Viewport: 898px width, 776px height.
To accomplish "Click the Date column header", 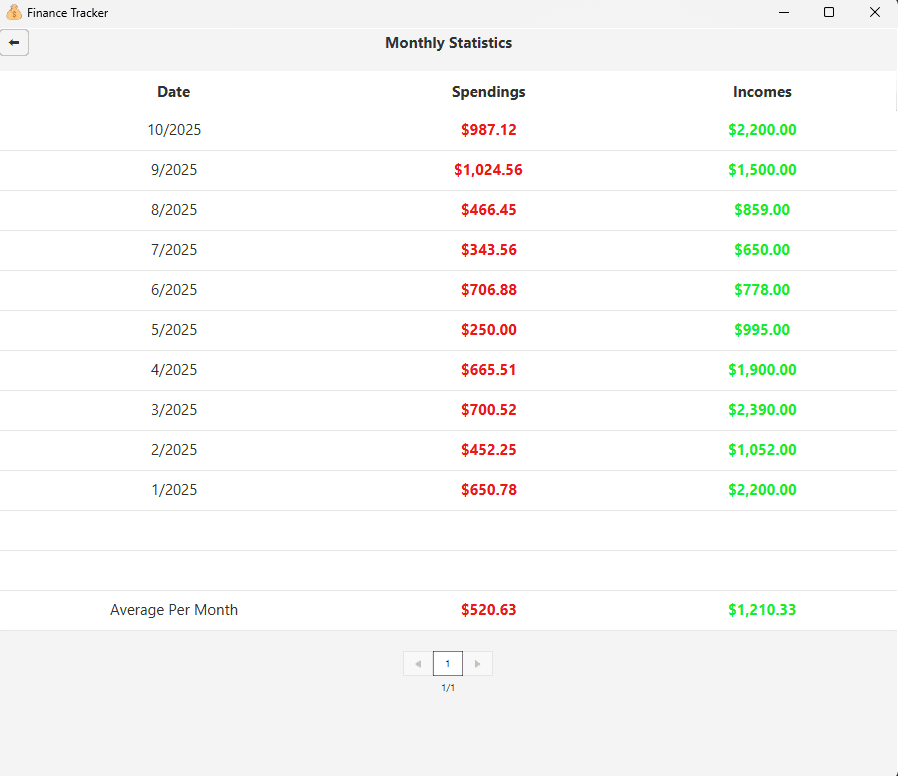I will [x=173, y=92].
